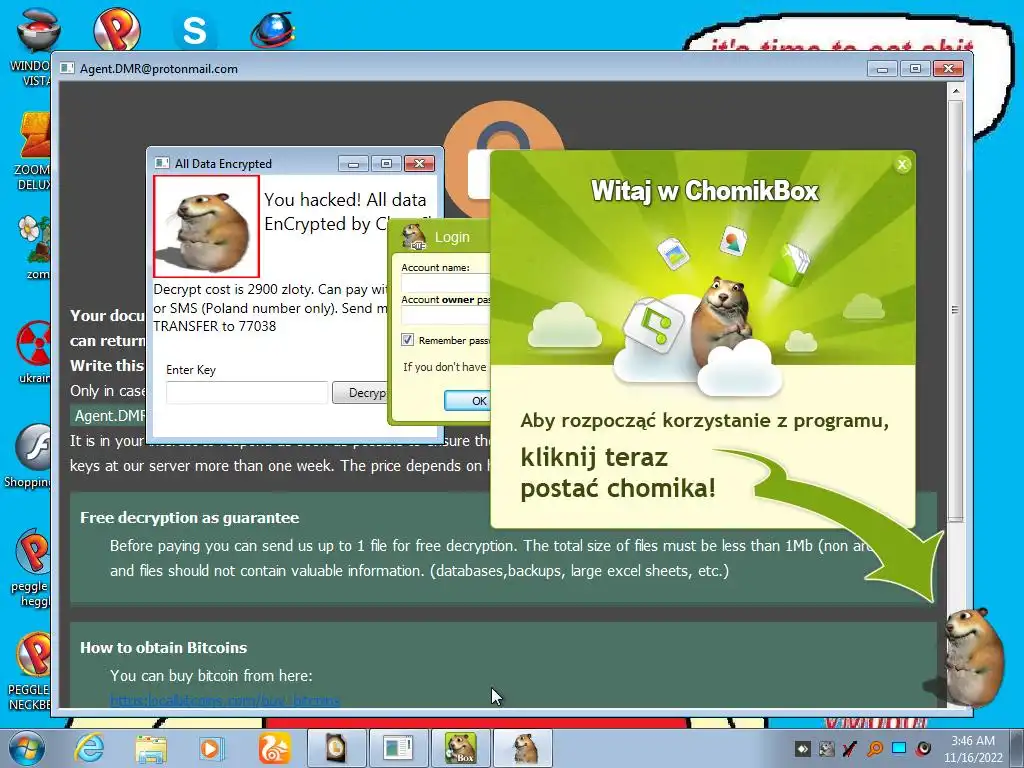Click the Account name field in Login
The image size is (1024, 768).
point(445,283)
